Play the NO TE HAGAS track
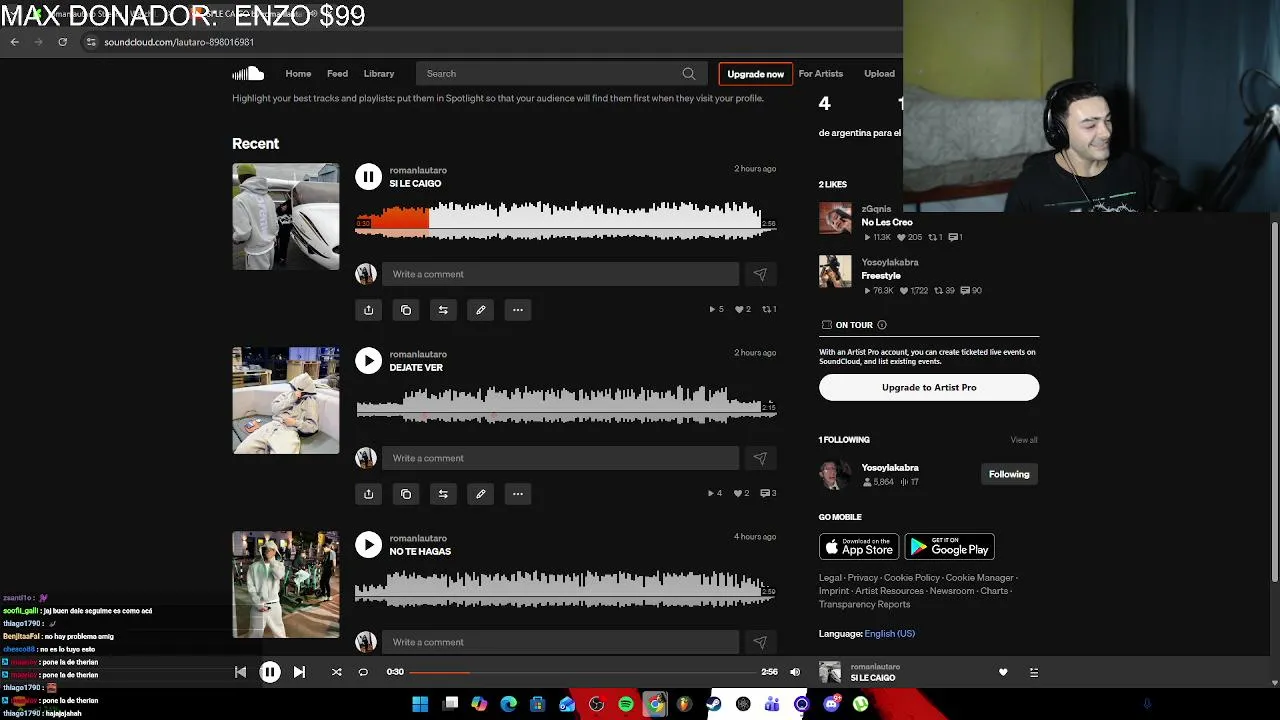The height and width of the screenshot is (720, 1280). [368, 545]
